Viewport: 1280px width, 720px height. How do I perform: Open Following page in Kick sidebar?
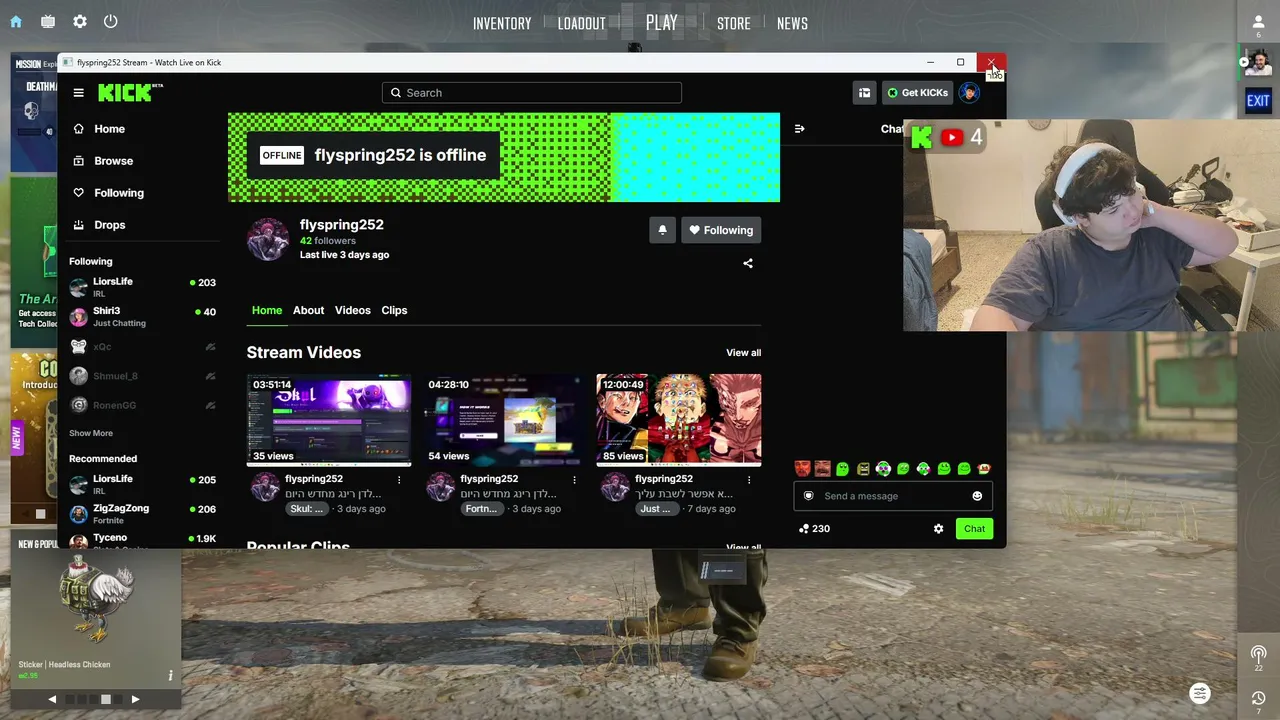[x=109, y=193]
